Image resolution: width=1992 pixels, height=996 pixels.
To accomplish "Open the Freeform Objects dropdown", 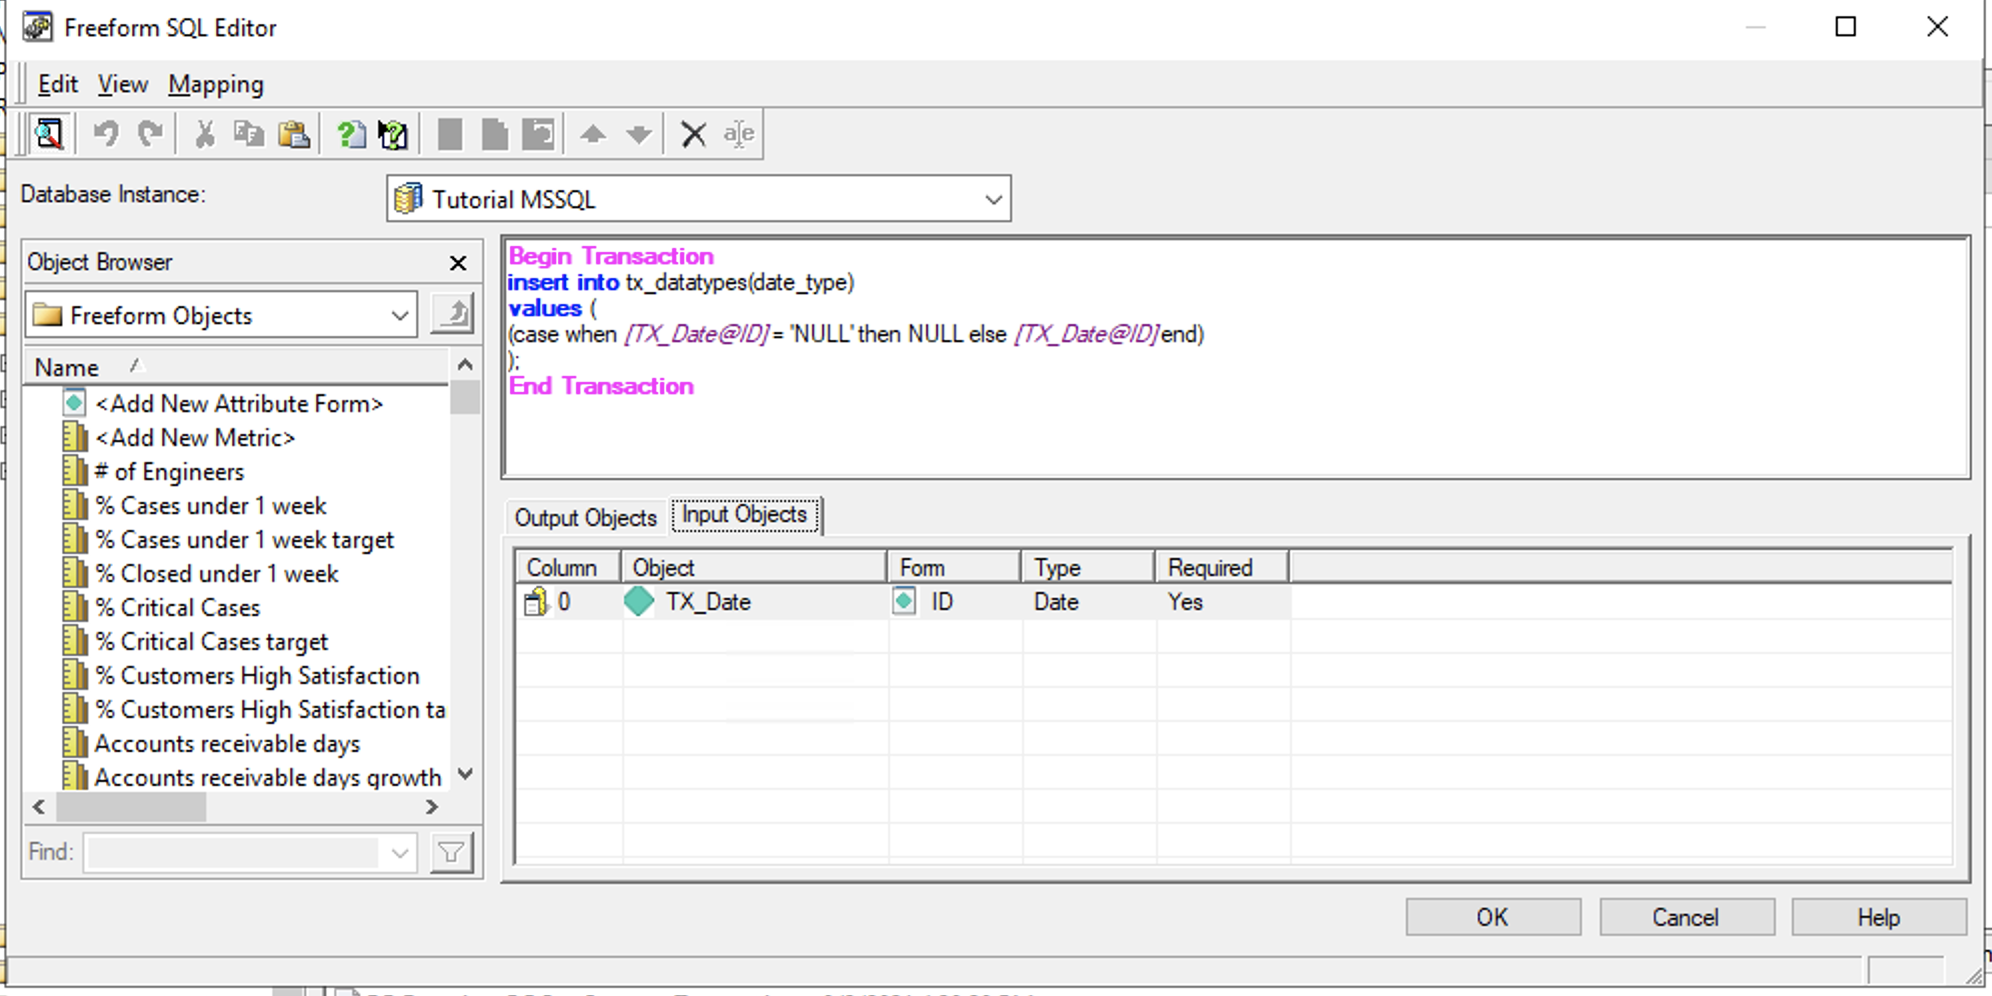I will click(400, 314).
